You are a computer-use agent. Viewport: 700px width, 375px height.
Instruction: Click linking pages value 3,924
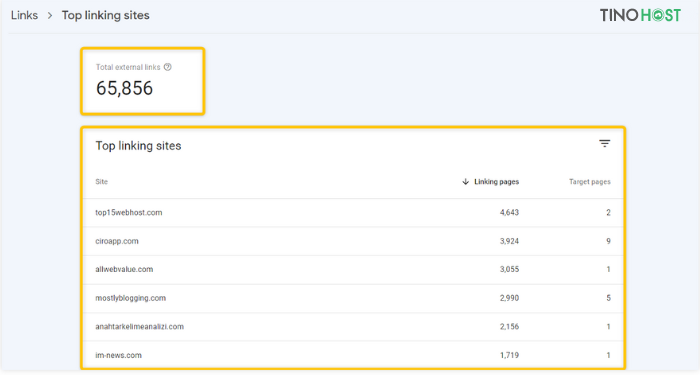[x=509, y=241]
